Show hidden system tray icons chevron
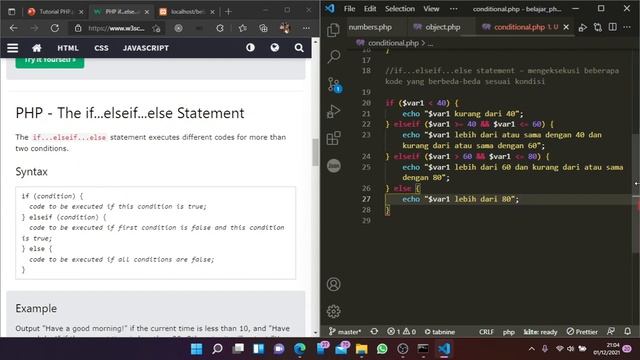Viewport: 640px width, 360px height. 531,349
